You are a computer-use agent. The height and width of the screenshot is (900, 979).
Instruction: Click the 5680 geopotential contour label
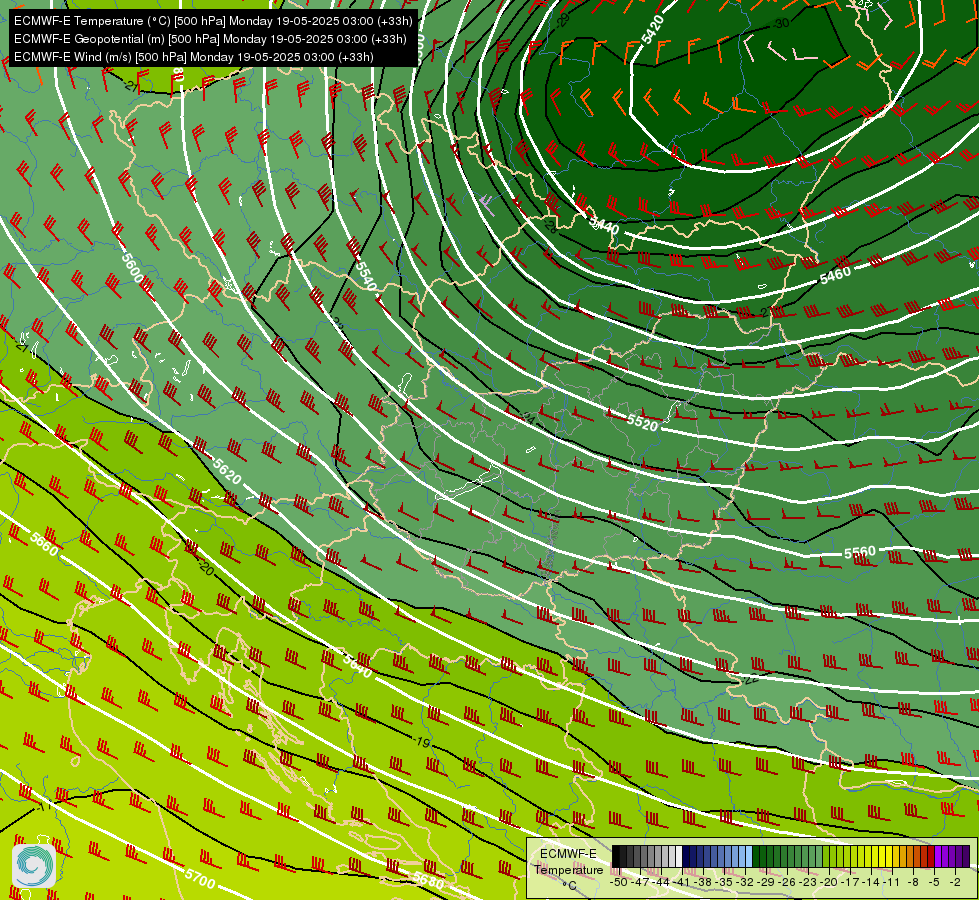click(x=429, y=881)
